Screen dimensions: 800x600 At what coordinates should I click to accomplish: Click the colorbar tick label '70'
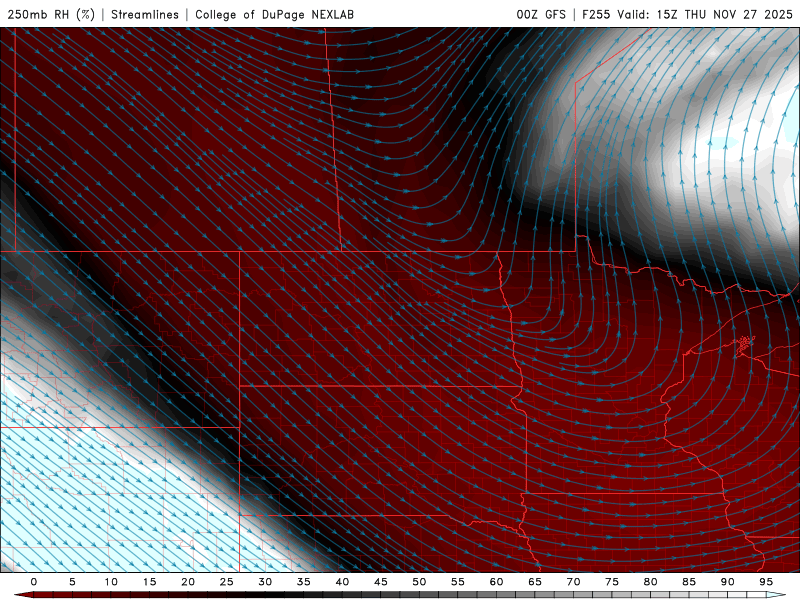click(573, 582)
